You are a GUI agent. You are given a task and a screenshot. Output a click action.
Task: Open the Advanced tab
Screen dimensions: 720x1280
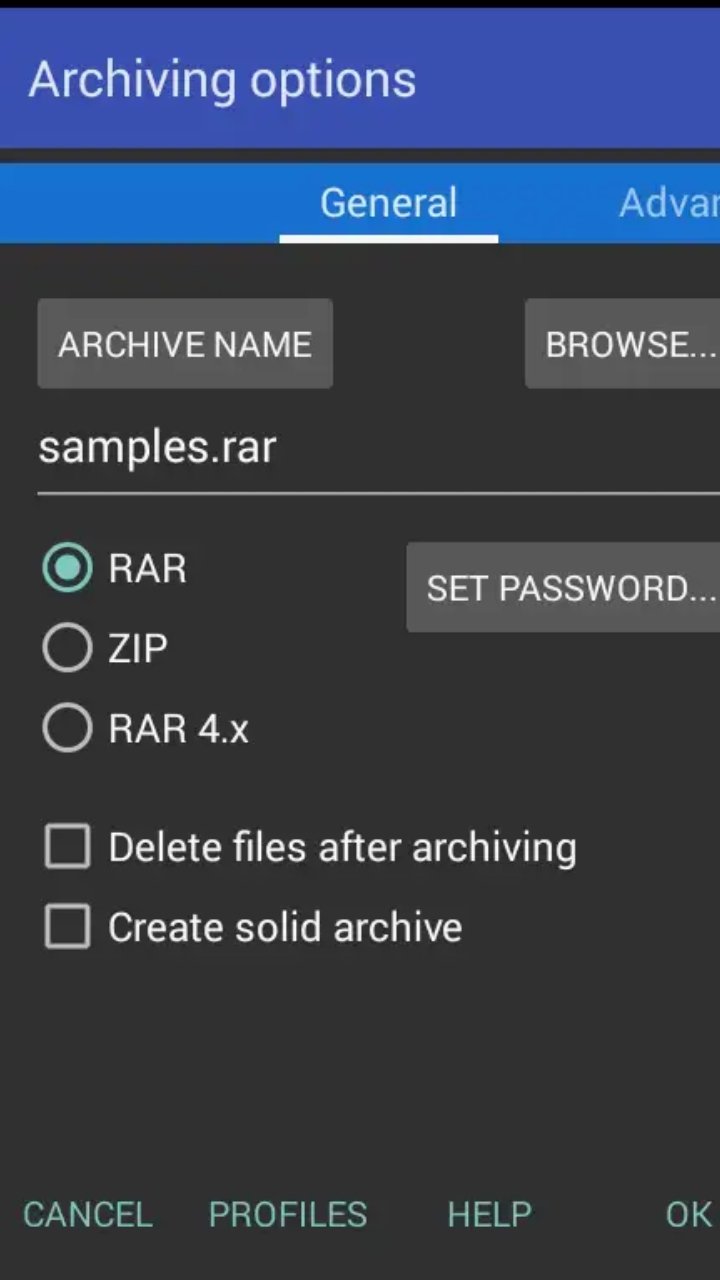[x=668, y=203]
